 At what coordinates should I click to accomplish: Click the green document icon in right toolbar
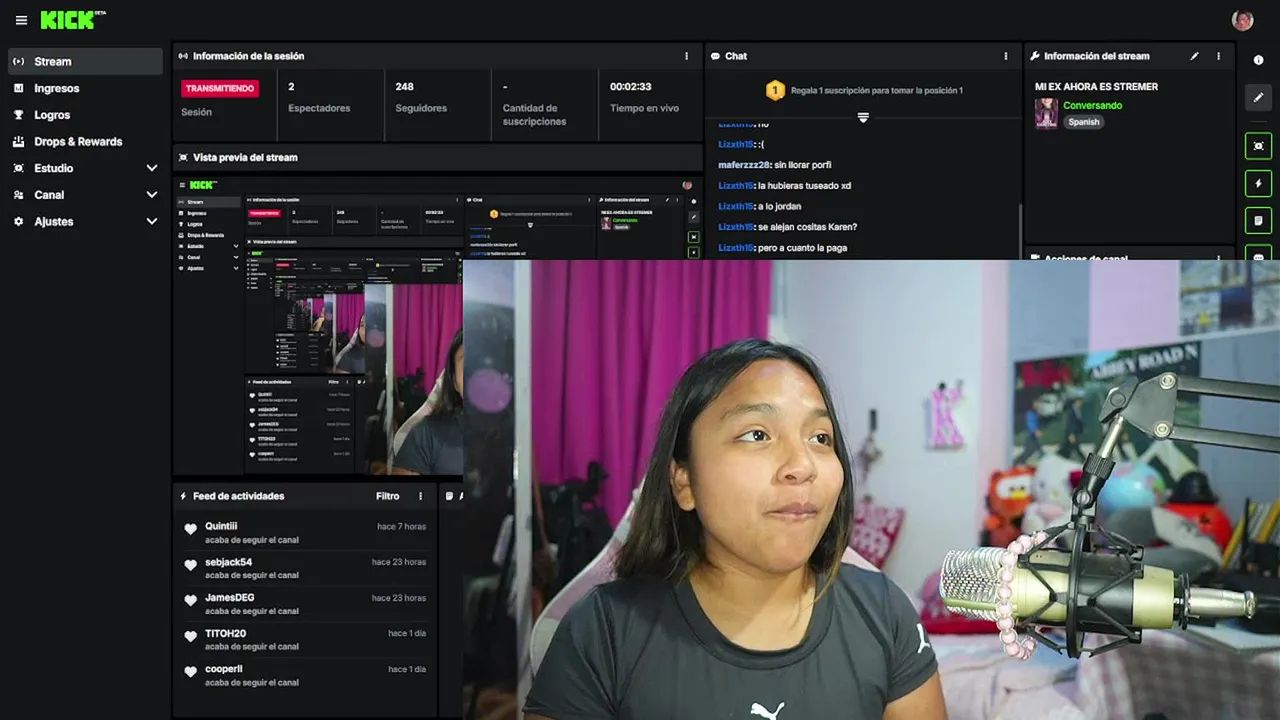click(1258, 220)
